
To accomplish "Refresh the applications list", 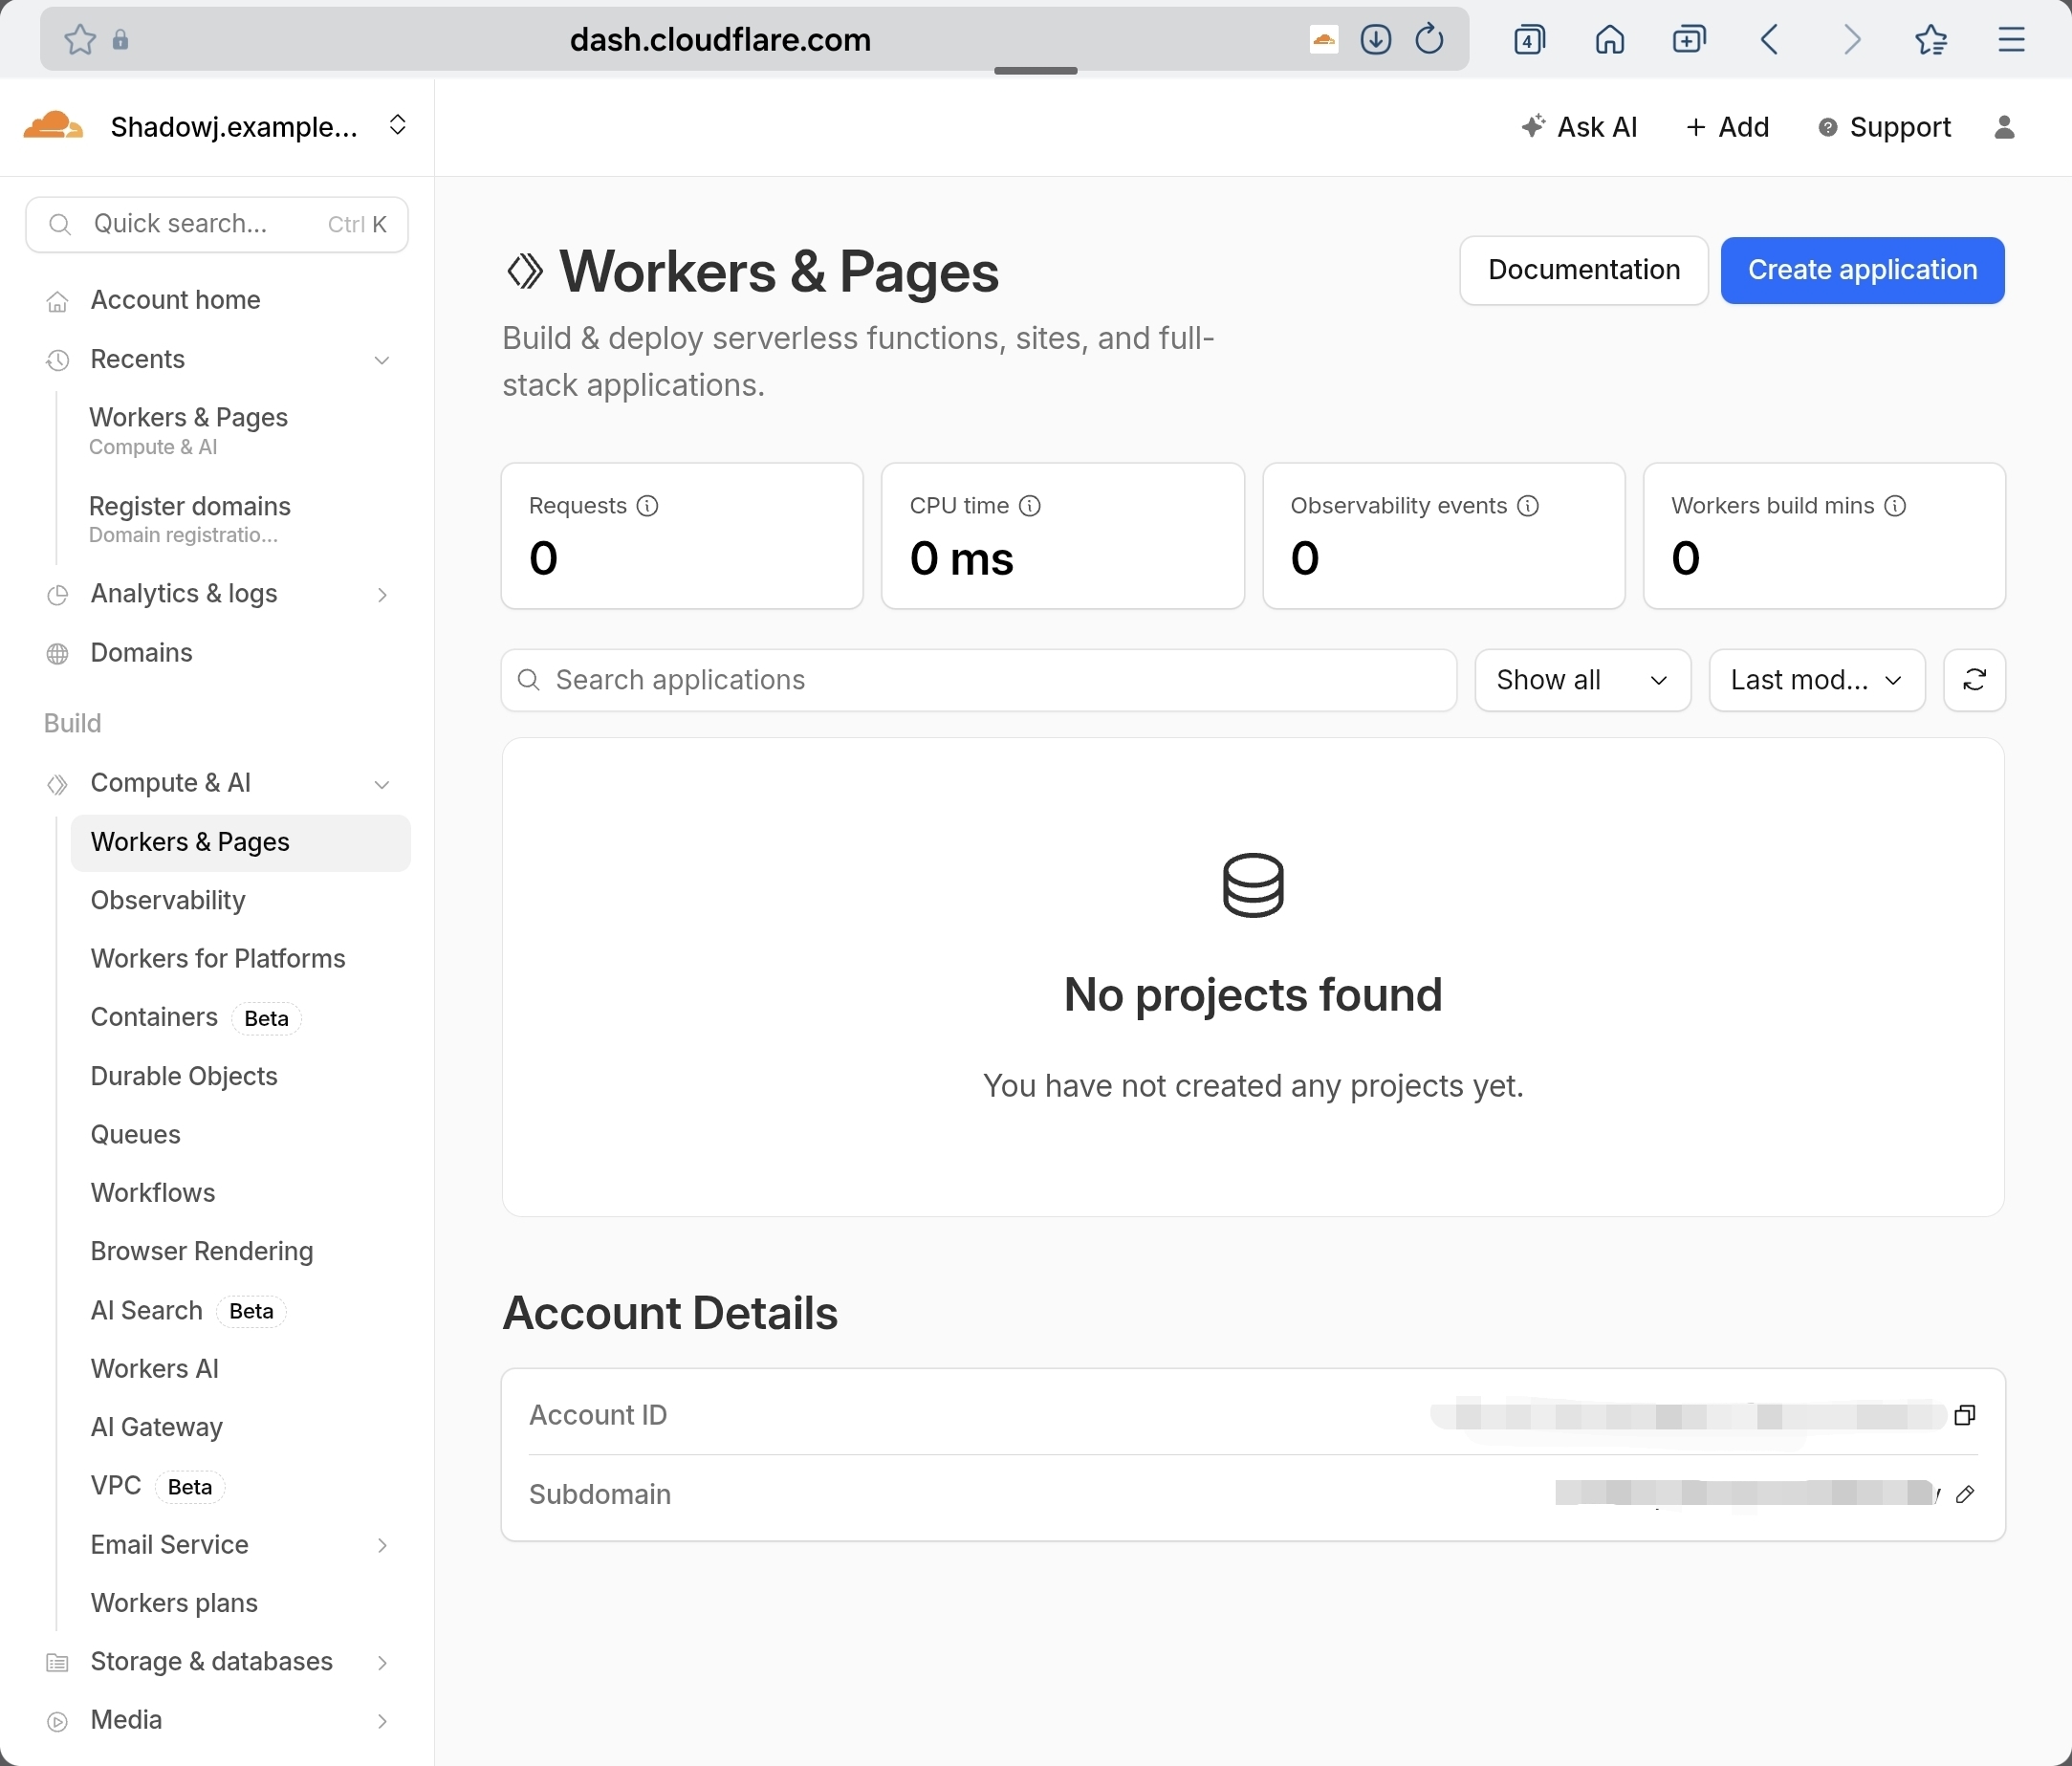I will point(1974,680).
